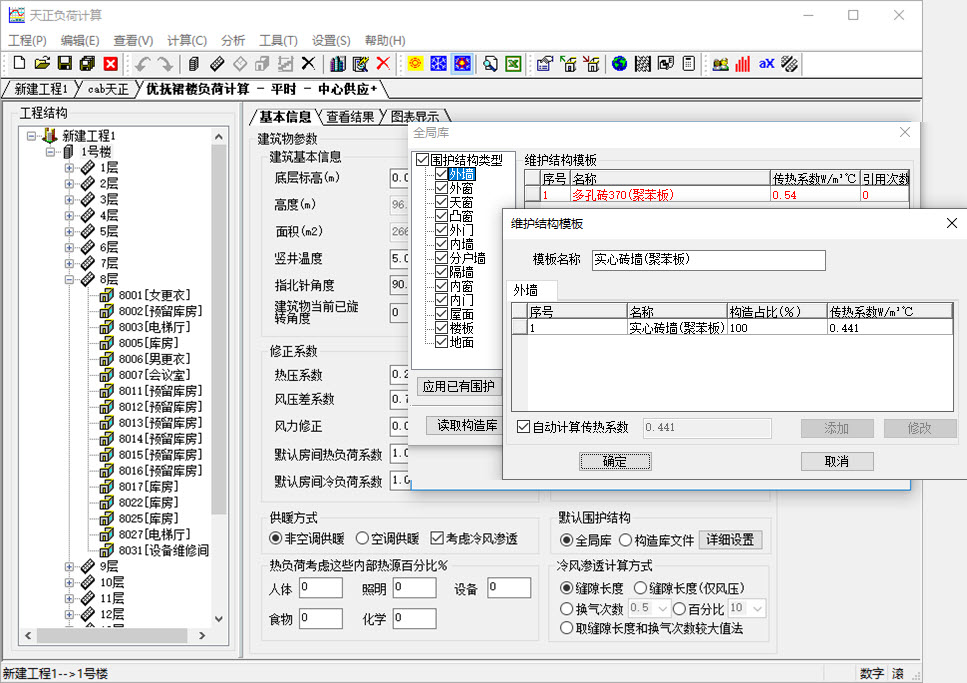Viewport: 967px width, 683px height.
Task: Click the two people users toolbar icon
Action: pyautogui.click(x=720, y=64)
